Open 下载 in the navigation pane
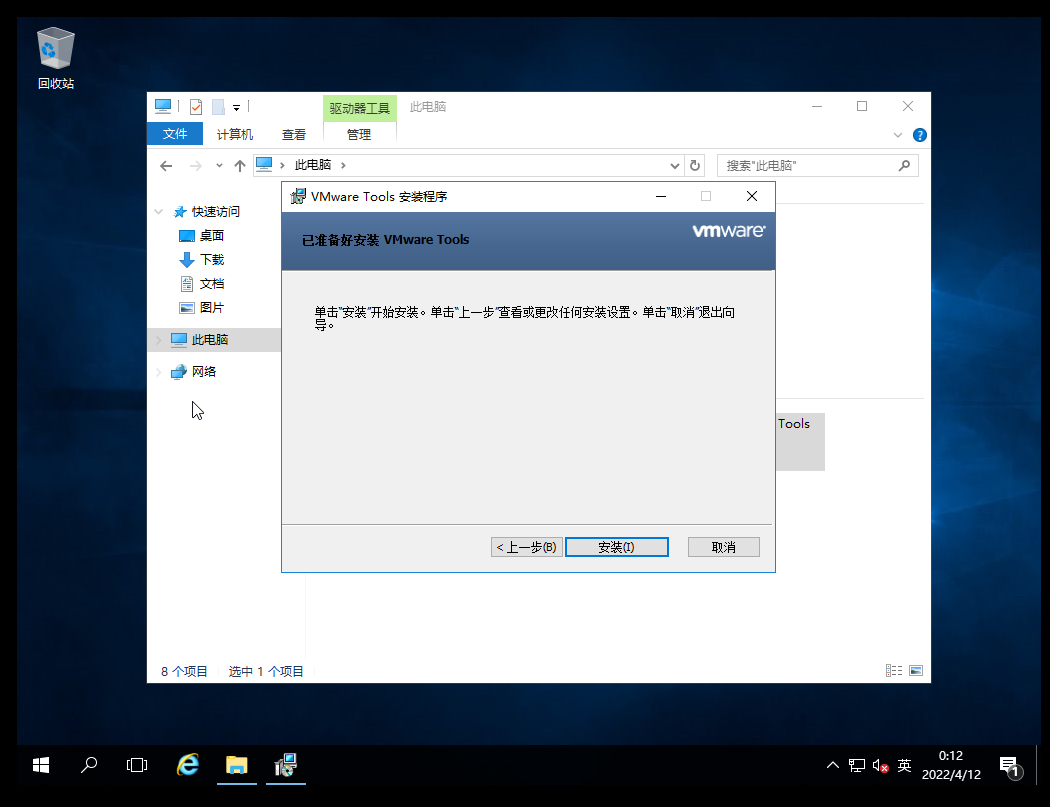The image size is (1050, 807). tap(211, 260)
